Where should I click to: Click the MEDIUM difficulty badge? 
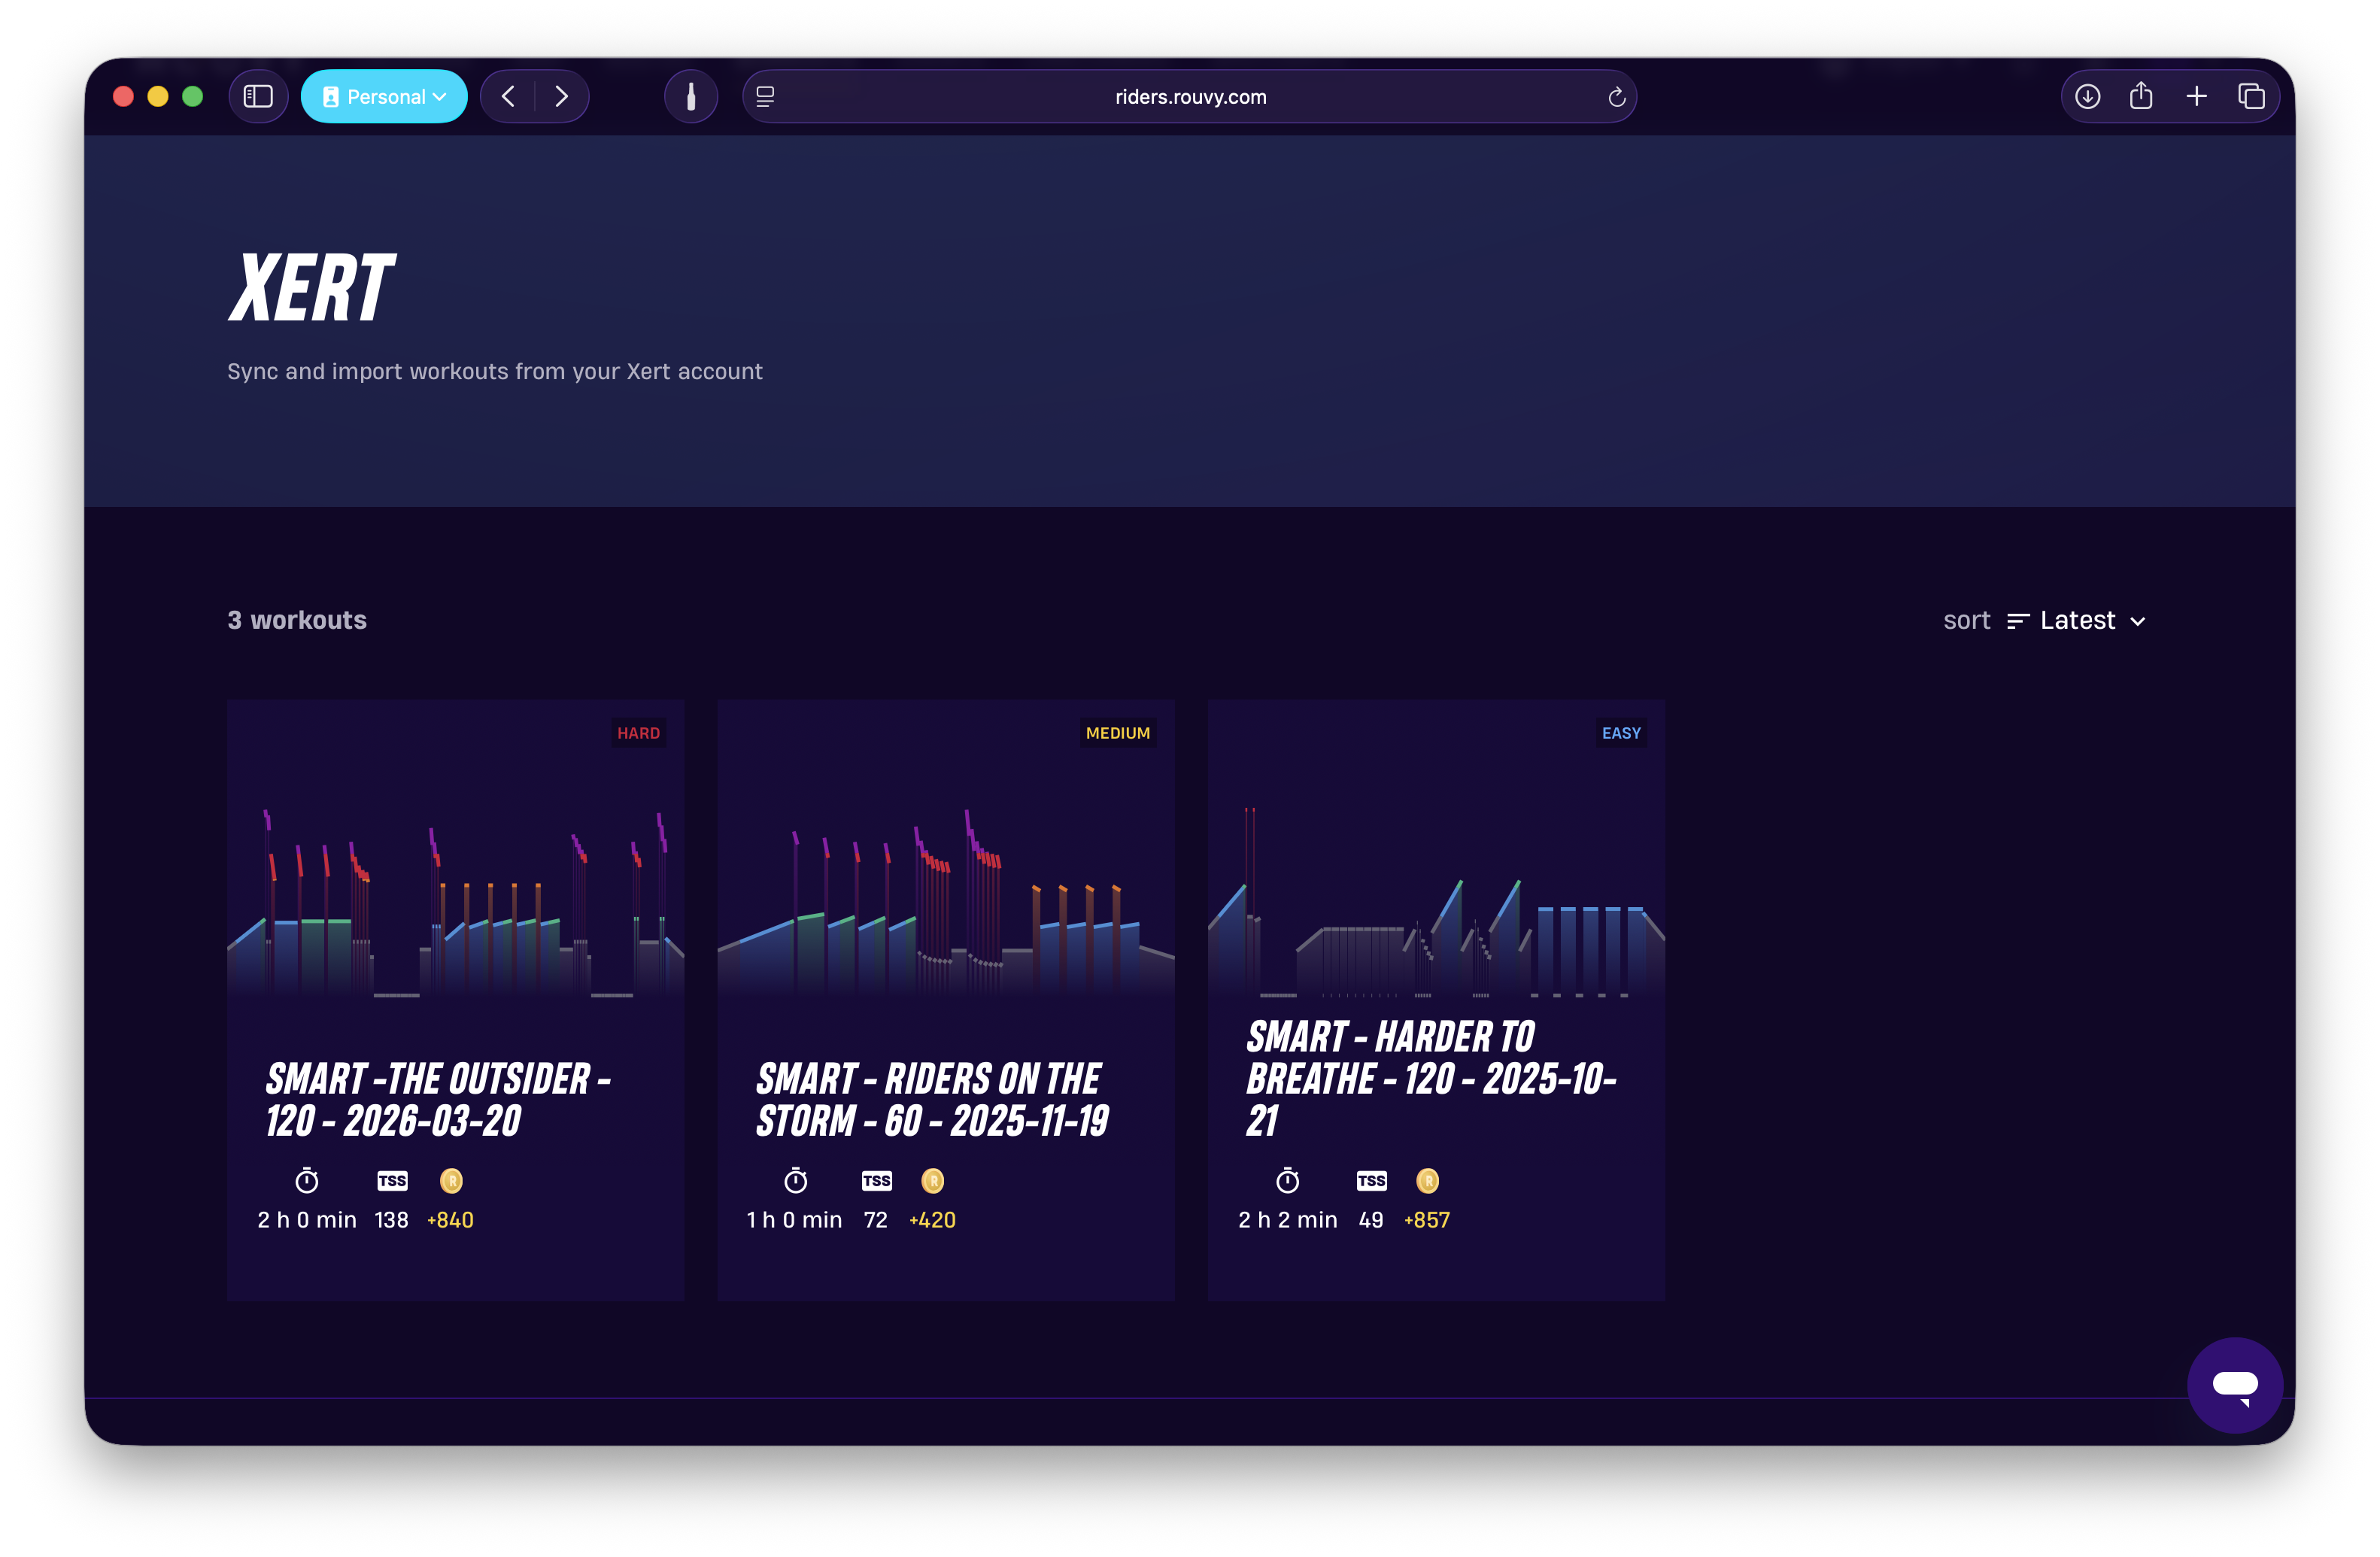point(1118,733)
